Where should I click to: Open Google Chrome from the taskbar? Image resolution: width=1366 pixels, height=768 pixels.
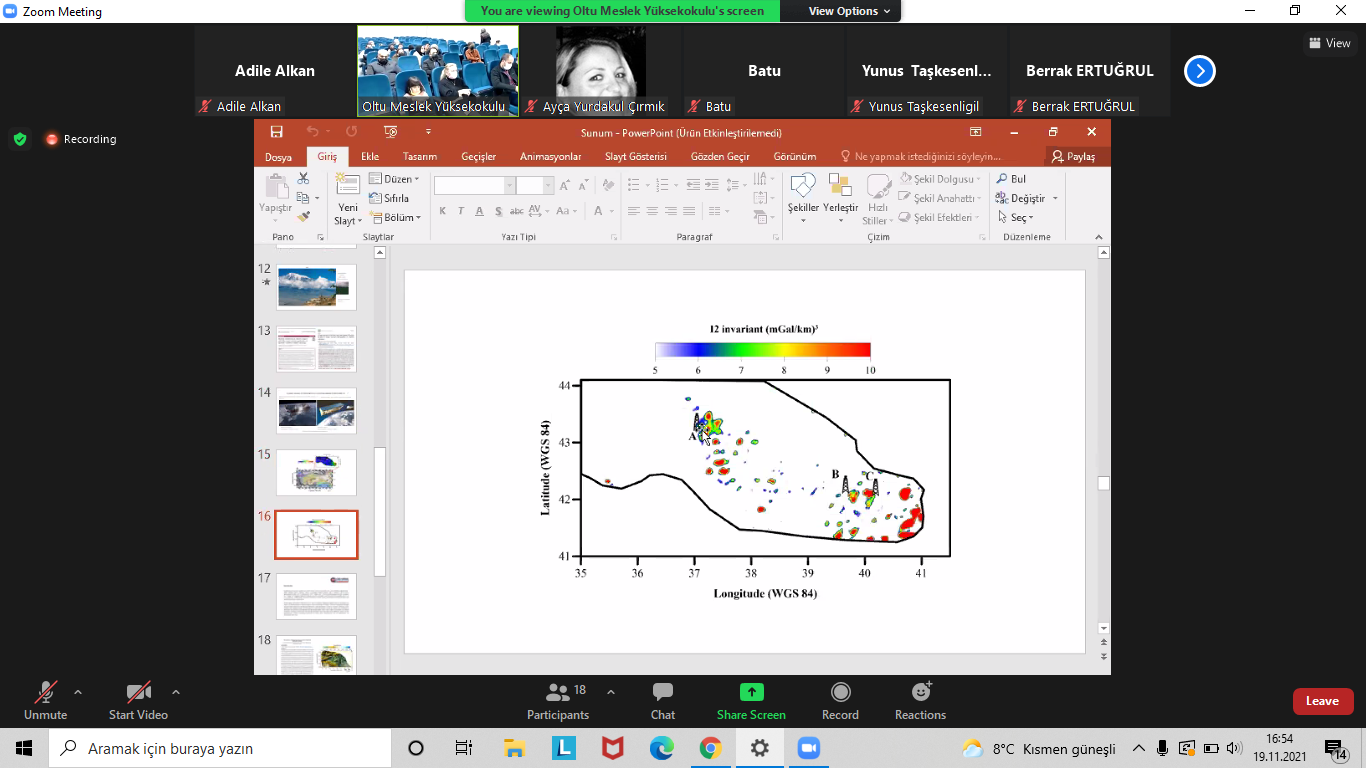tap(711, 748)
